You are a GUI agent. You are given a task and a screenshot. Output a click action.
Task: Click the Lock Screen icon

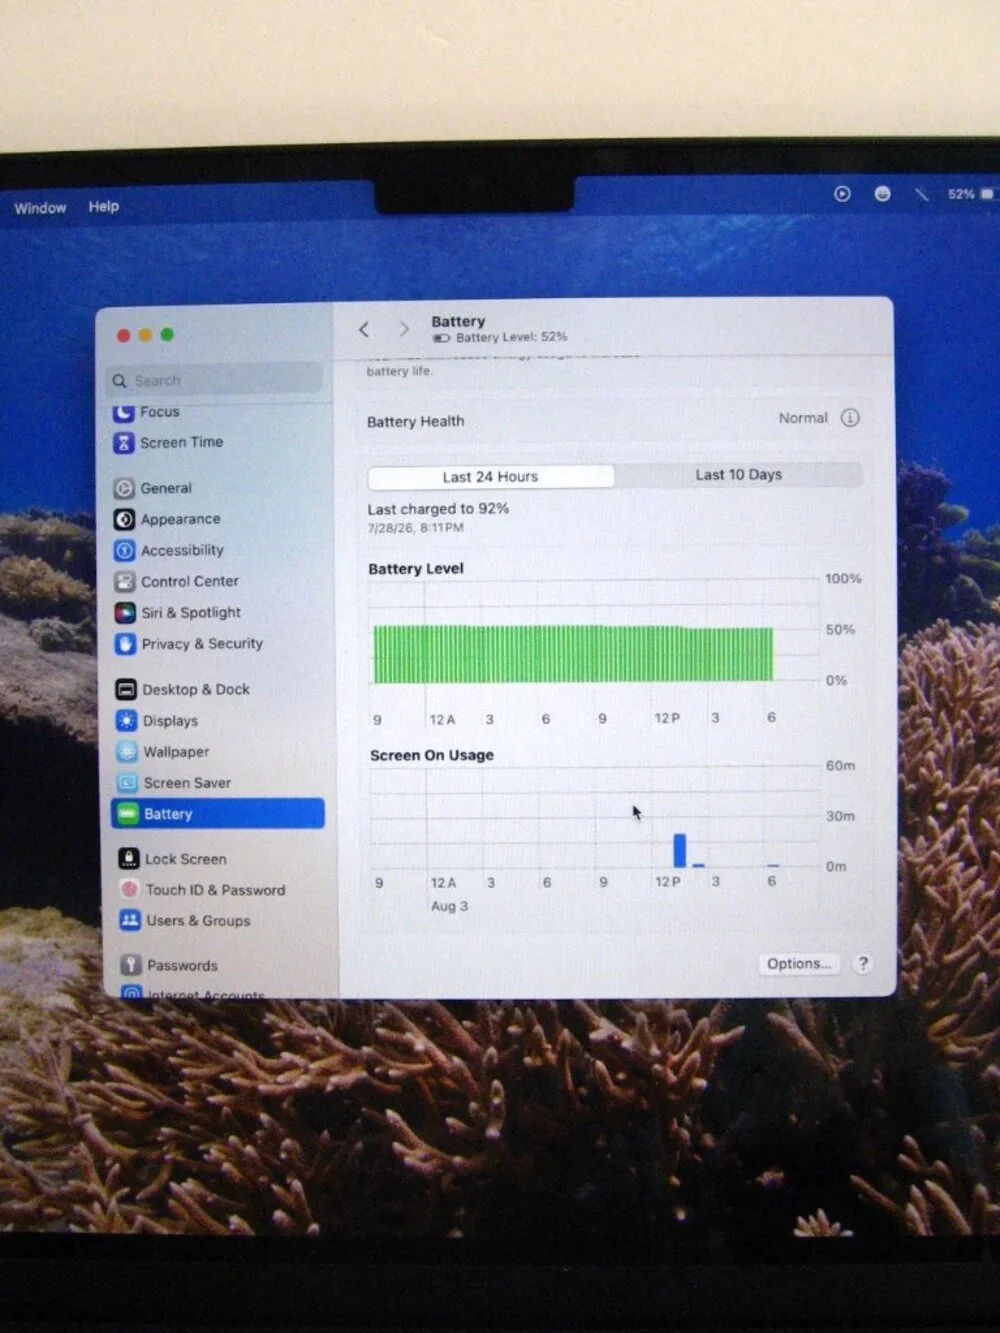click(129, 859)
